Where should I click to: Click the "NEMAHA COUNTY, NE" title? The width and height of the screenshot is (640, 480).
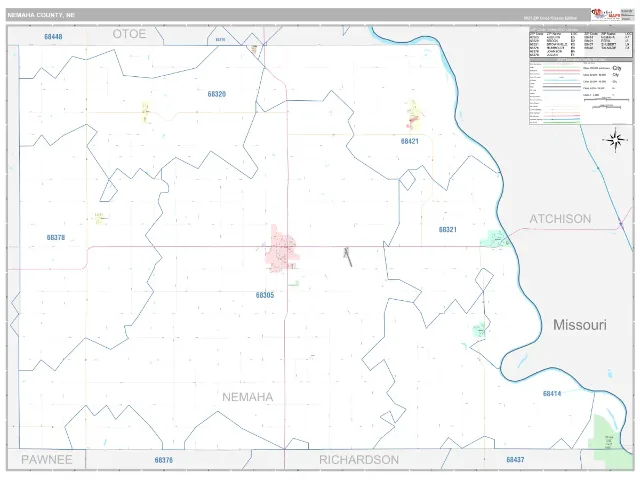click(41, 15)
